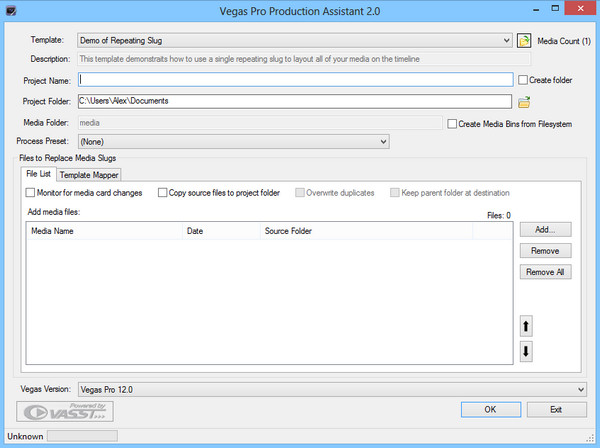
Task: Click the template folder icon beside Media Count
Action: [x=523, y=41]
